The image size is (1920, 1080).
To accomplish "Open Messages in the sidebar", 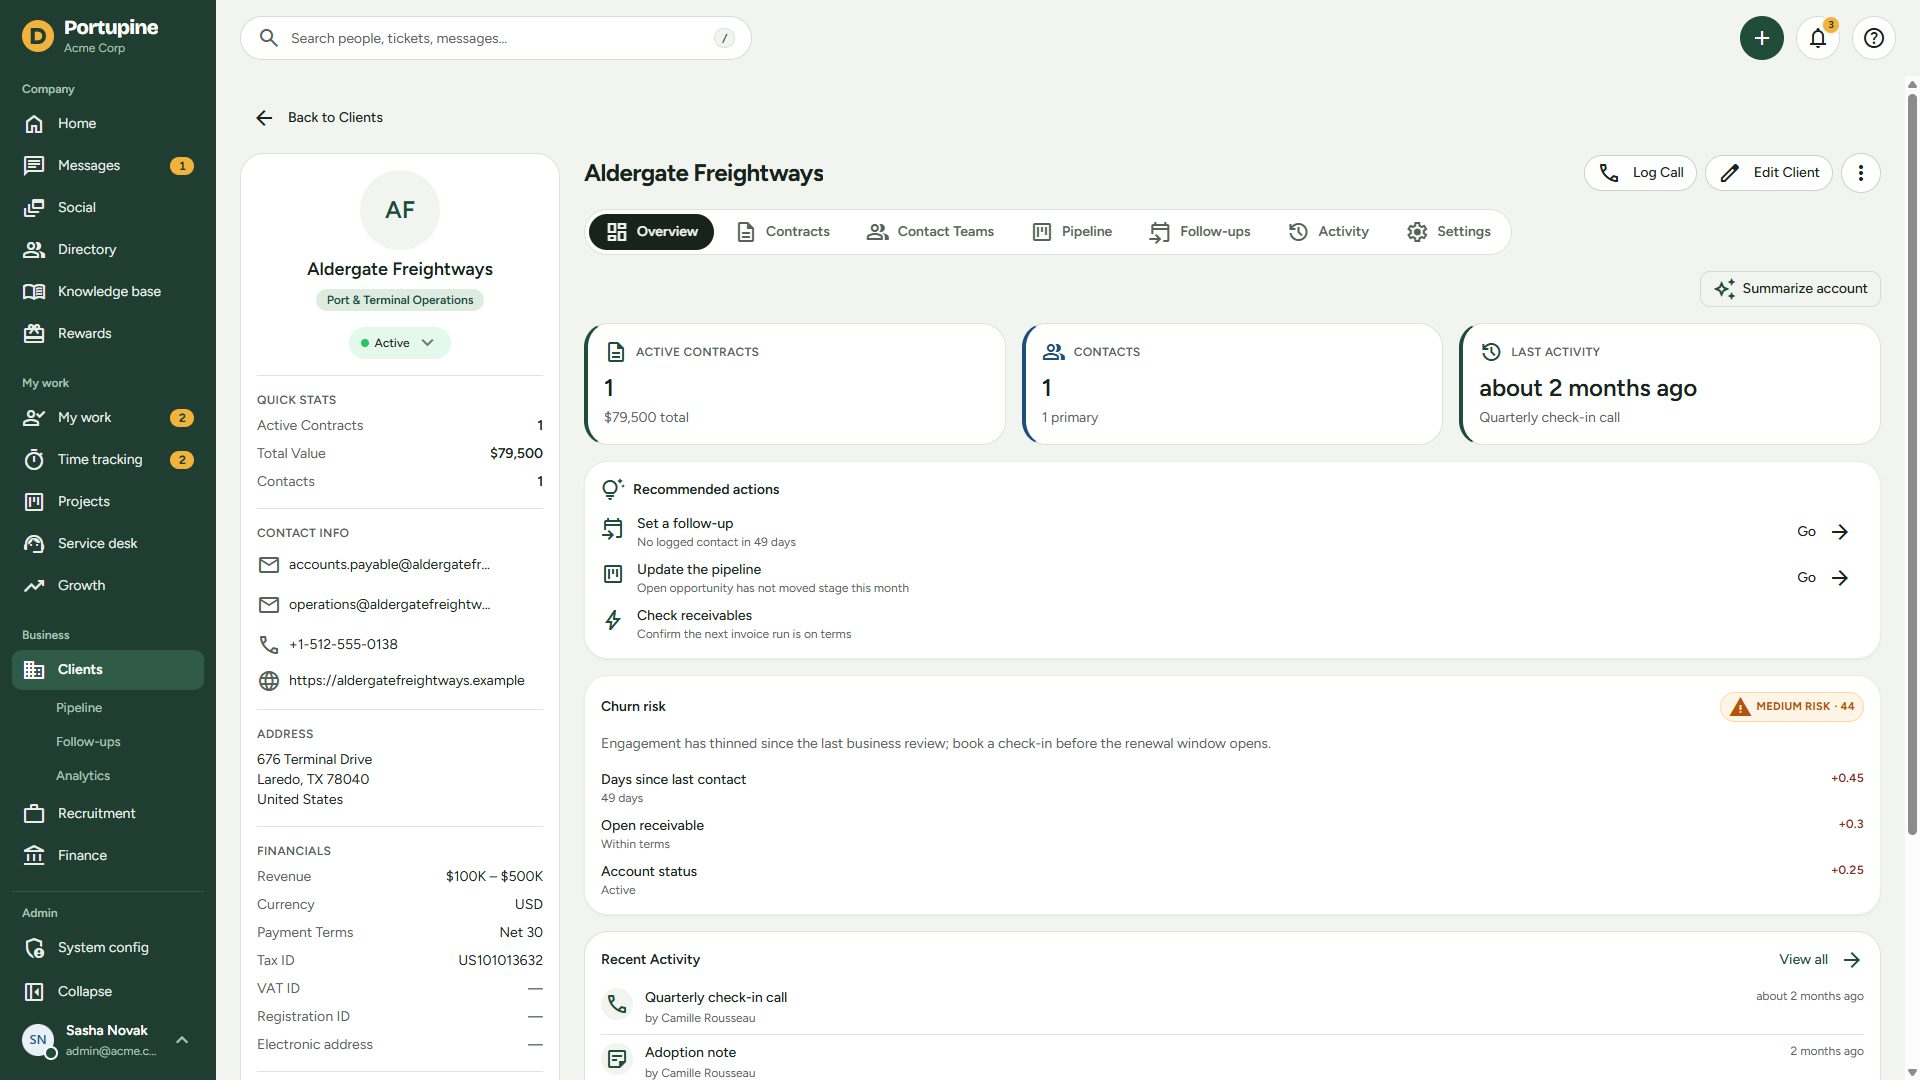I will tap(108, 166).
